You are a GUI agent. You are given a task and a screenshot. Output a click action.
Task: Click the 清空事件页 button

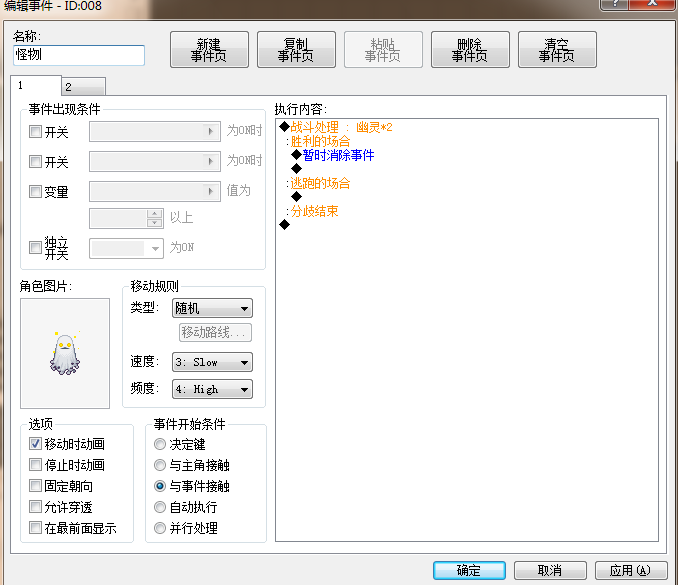(557, 50)
